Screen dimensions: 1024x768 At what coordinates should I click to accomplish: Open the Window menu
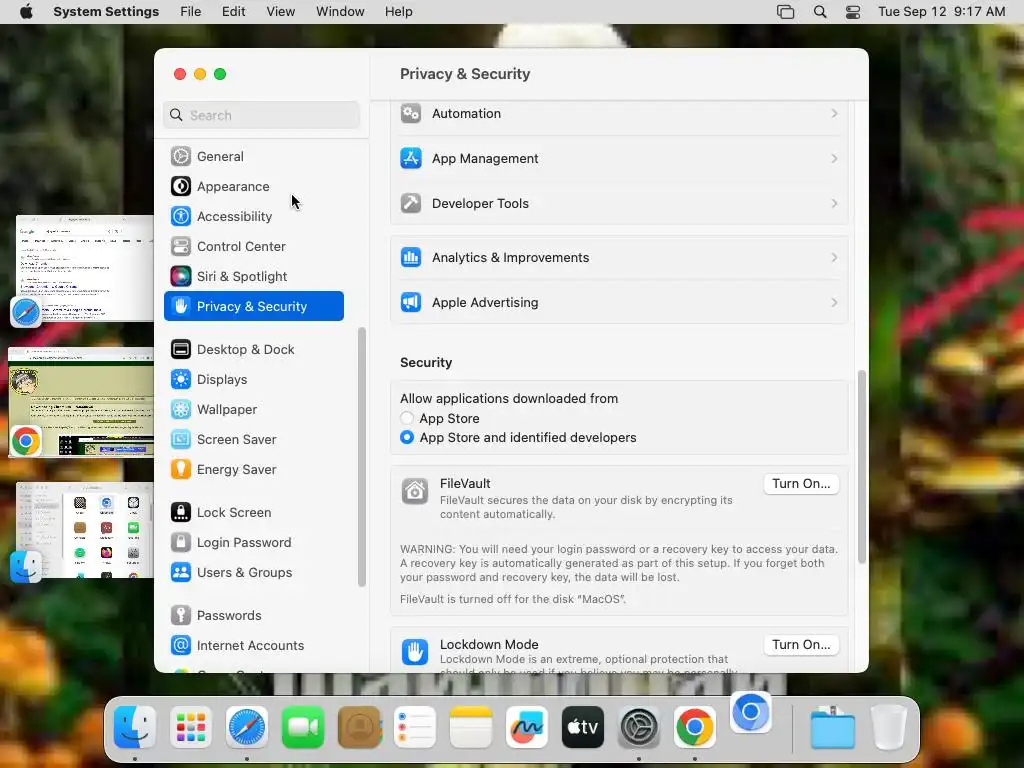coord(340,12)
